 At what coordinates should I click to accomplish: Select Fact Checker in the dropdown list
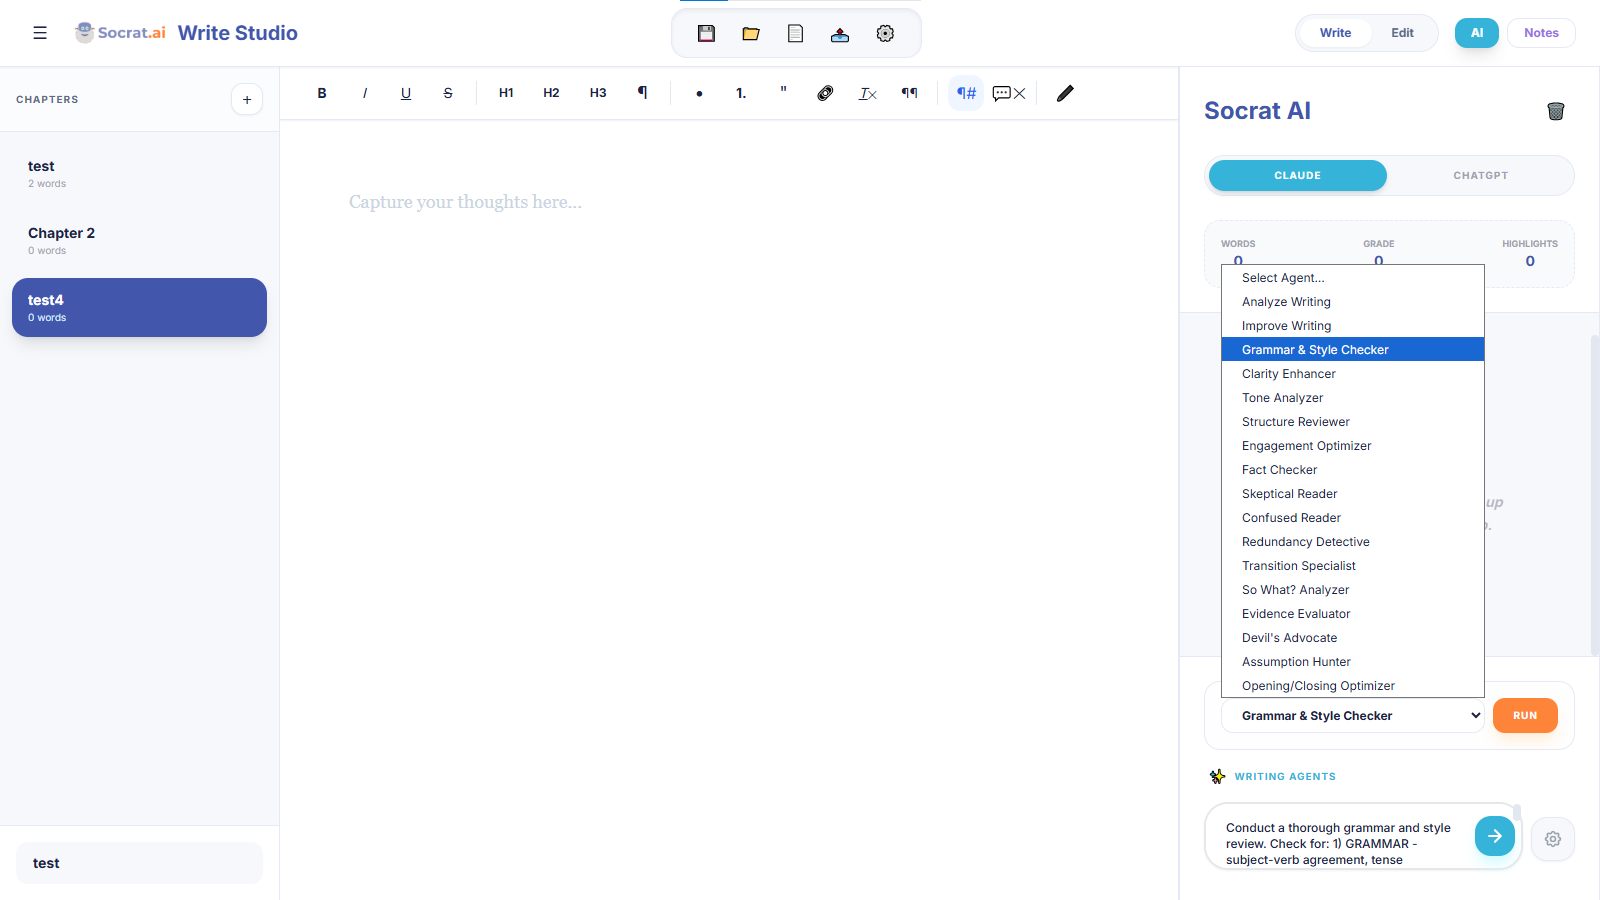coord(1279,470)
